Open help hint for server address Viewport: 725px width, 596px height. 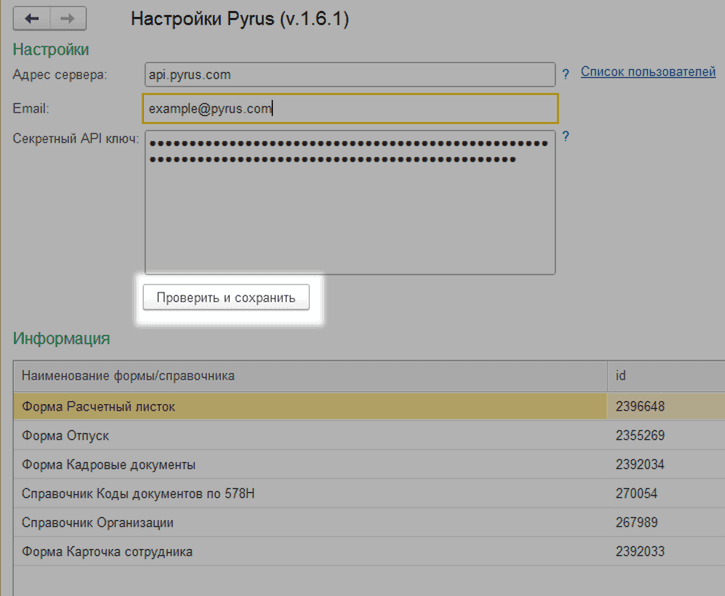click(566, 74)
